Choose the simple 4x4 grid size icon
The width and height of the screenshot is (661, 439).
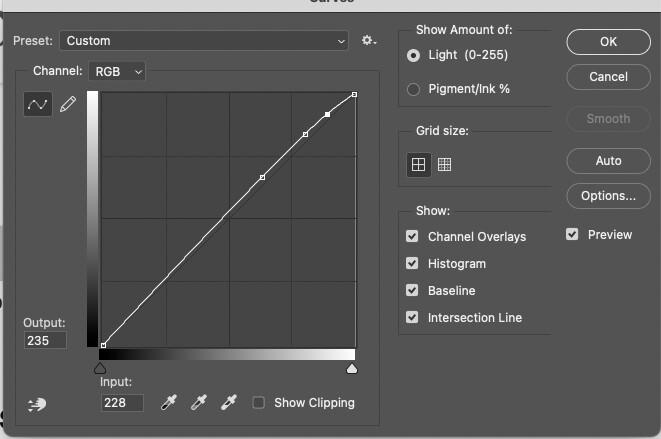point(418,165)
